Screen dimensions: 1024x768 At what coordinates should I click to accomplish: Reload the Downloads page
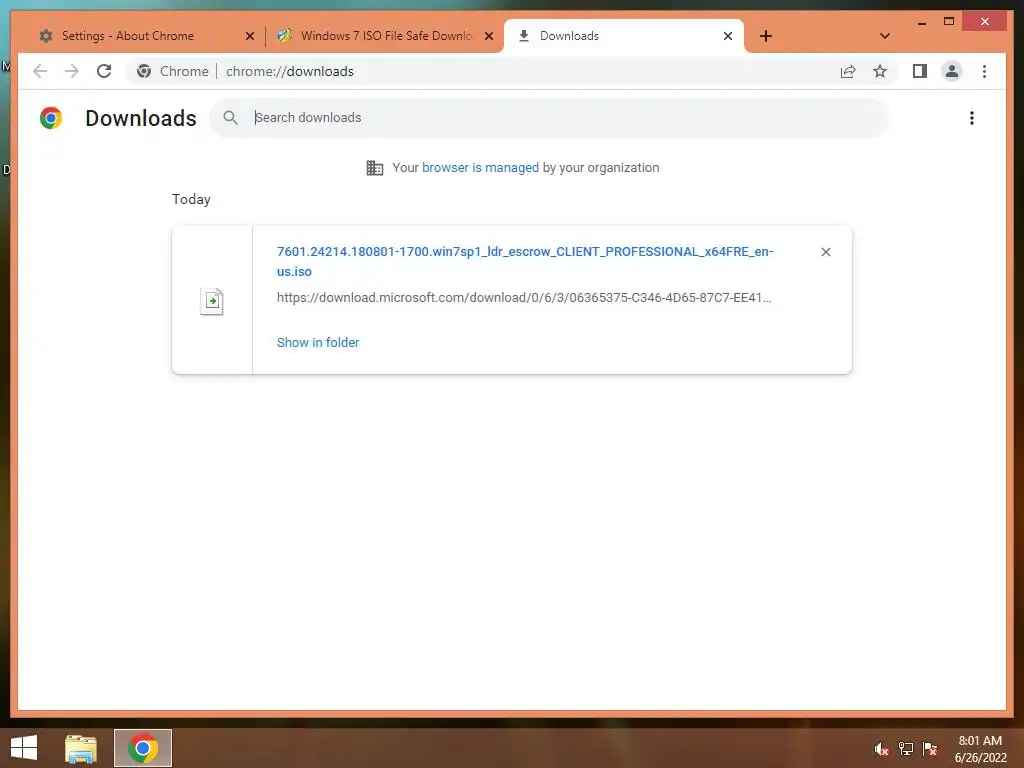click(x=104, y=71)
